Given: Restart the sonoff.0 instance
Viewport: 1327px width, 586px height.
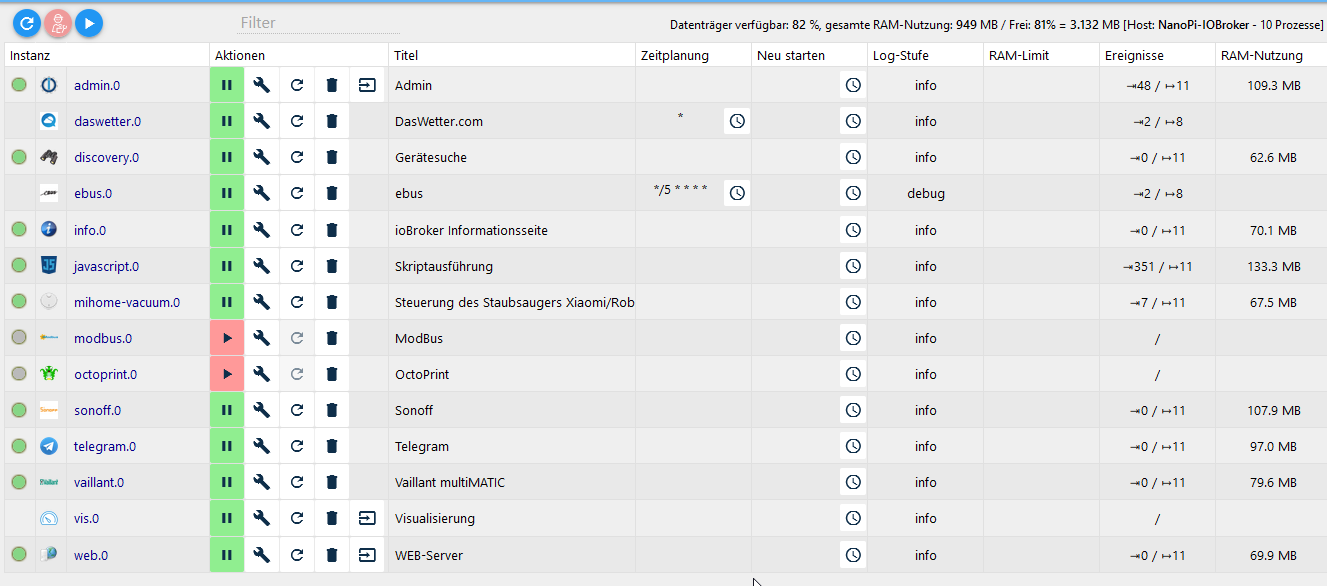Looking at the screenshot, I should (x=297, y=410).
